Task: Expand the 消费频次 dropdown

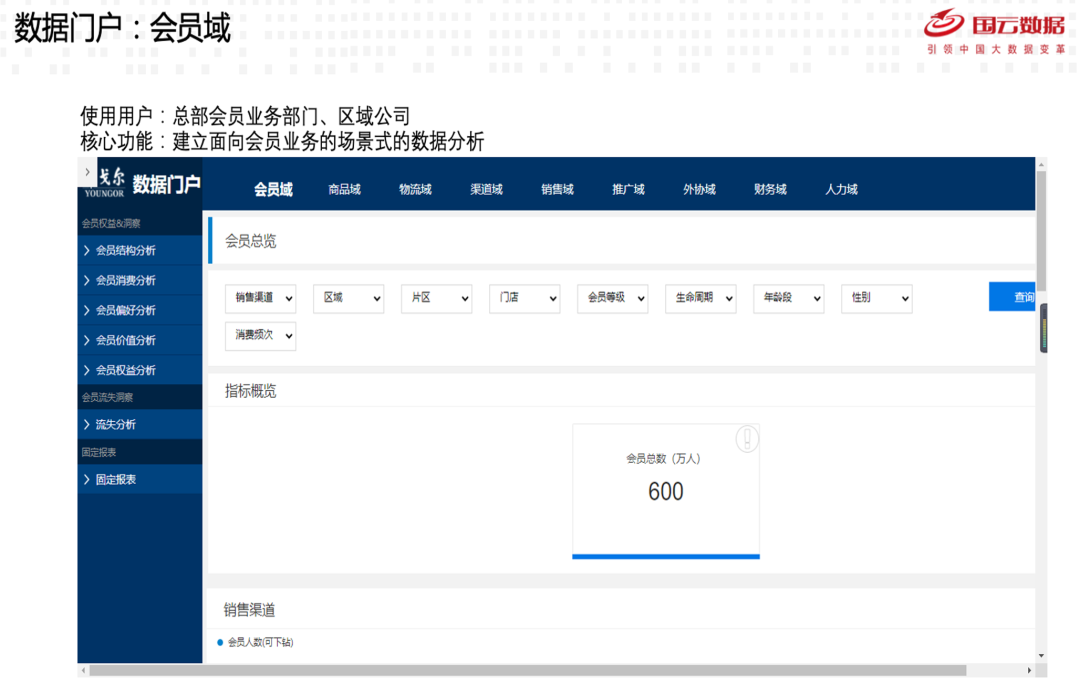Action: coord(260,335)
